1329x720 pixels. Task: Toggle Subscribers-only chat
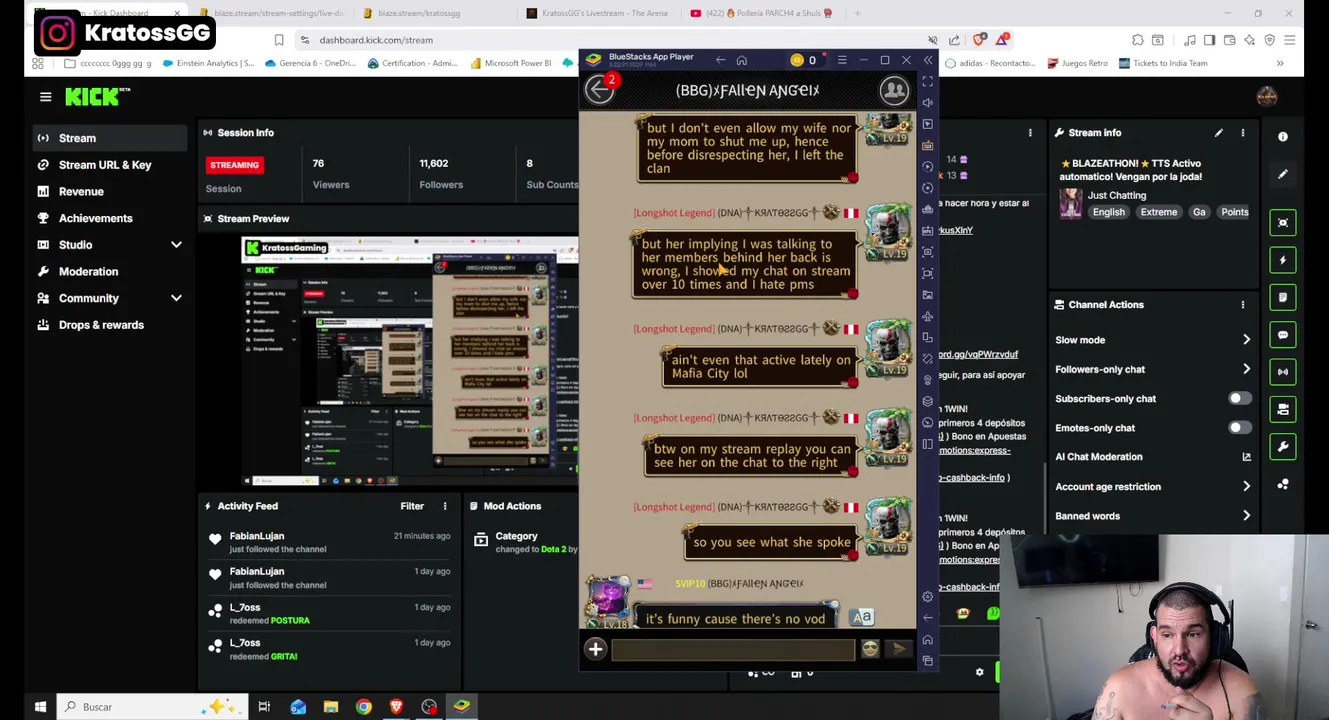coord(1239,399)
